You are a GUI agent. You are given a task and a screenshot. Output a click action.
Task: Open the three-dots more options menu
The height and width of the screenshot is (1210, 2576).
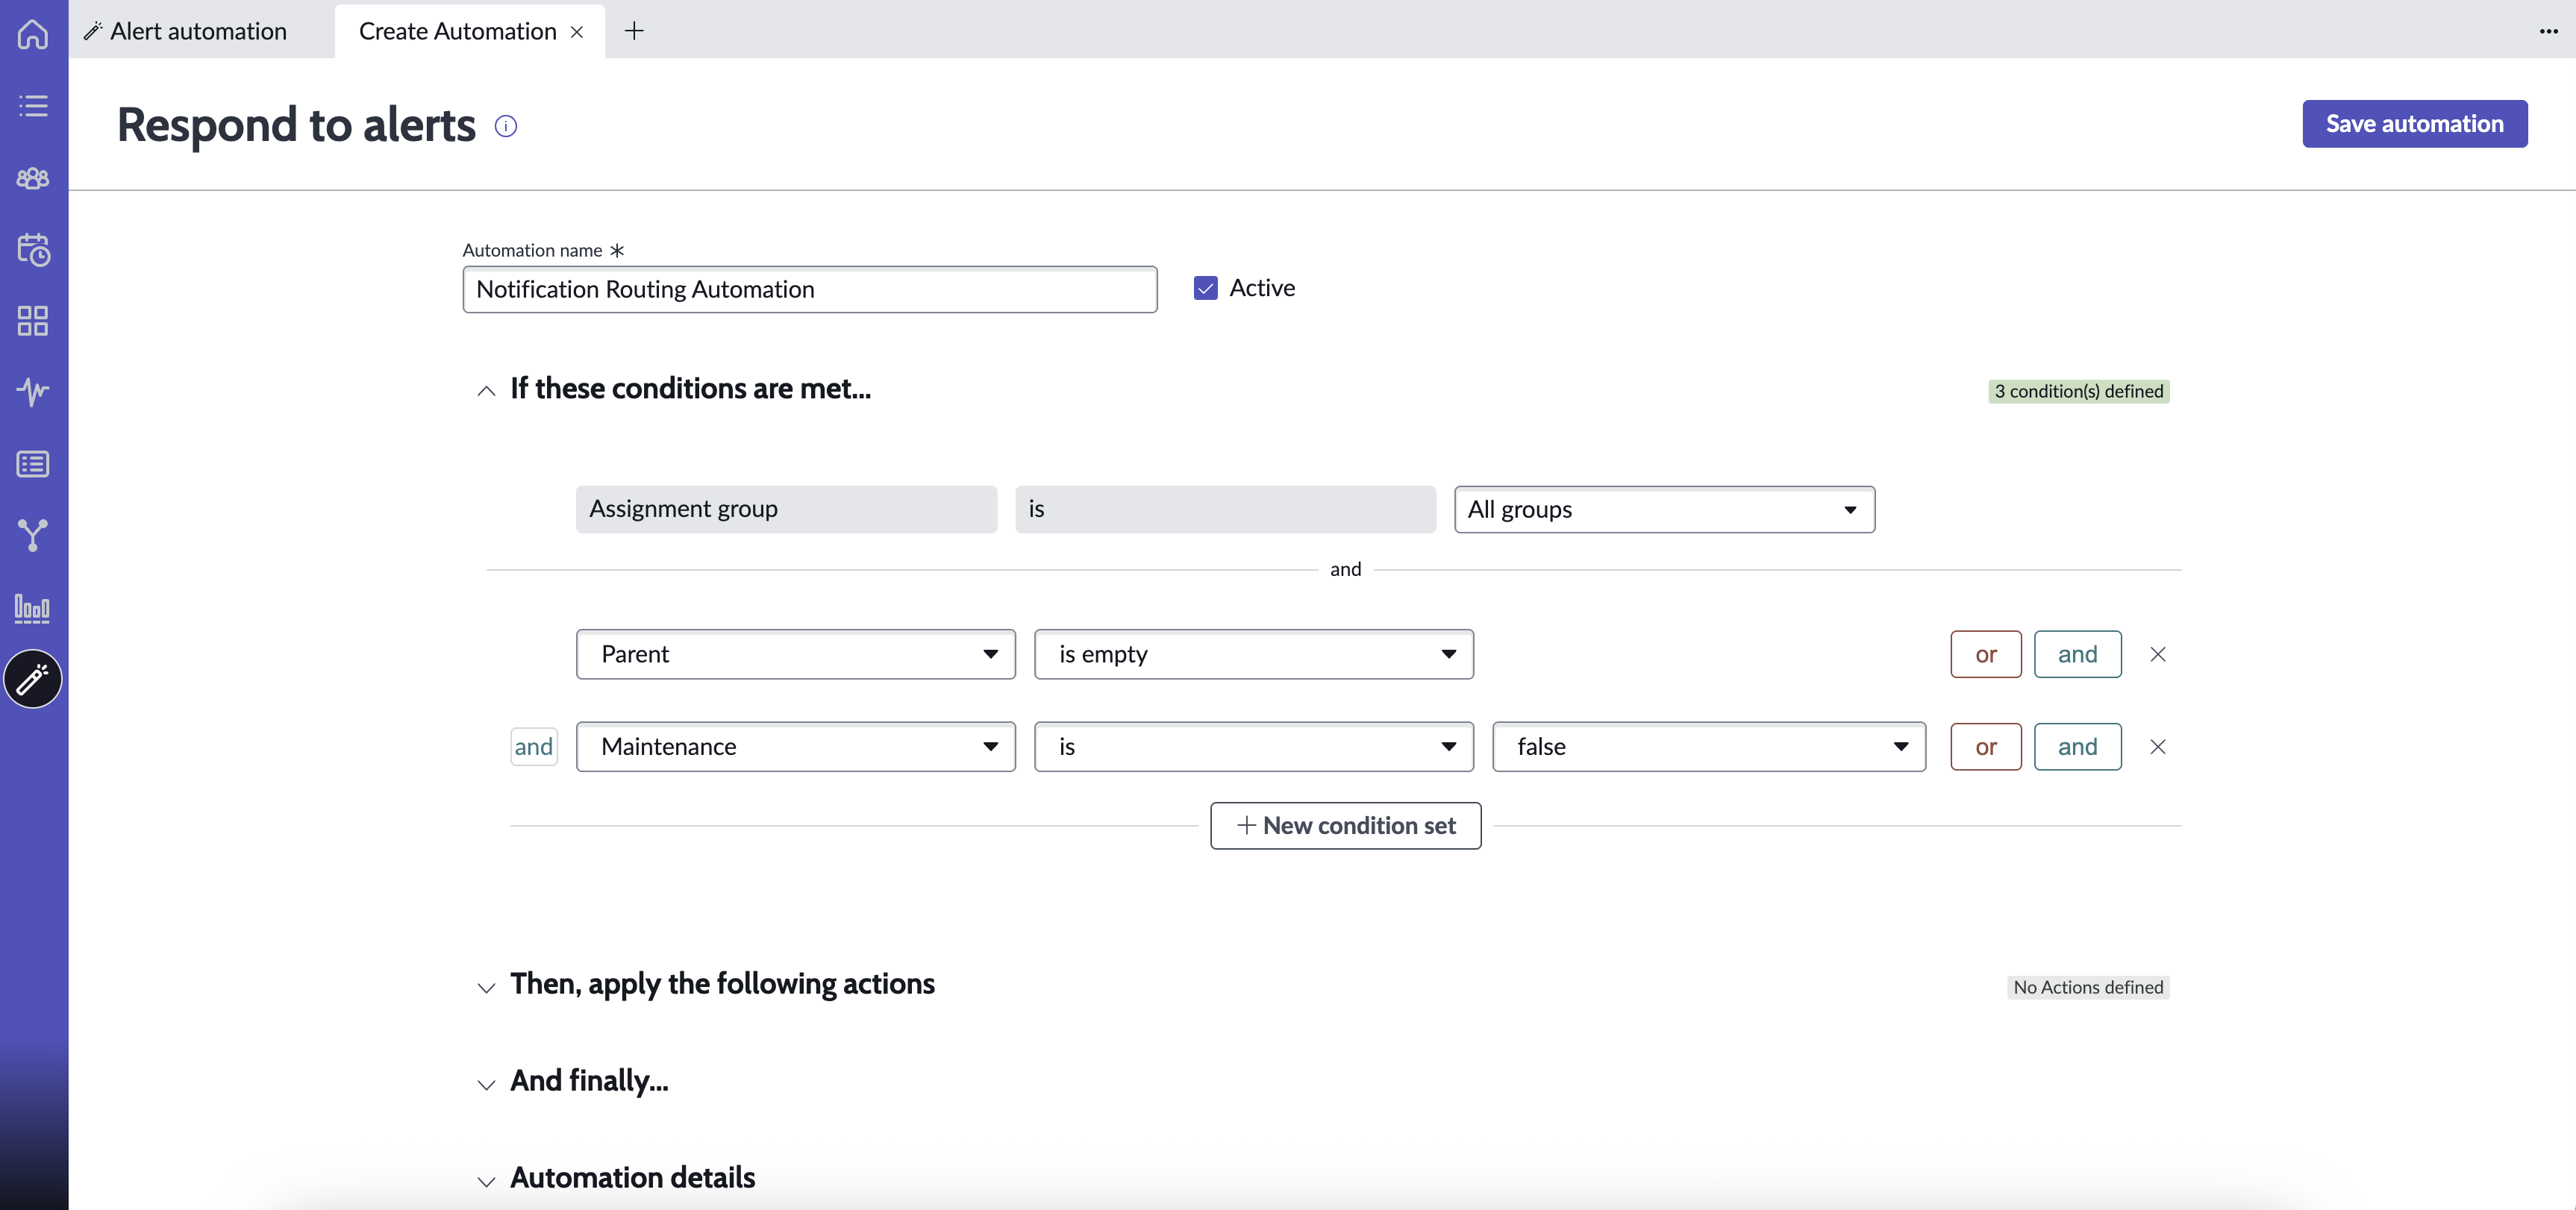click(x=2548, y=31)
